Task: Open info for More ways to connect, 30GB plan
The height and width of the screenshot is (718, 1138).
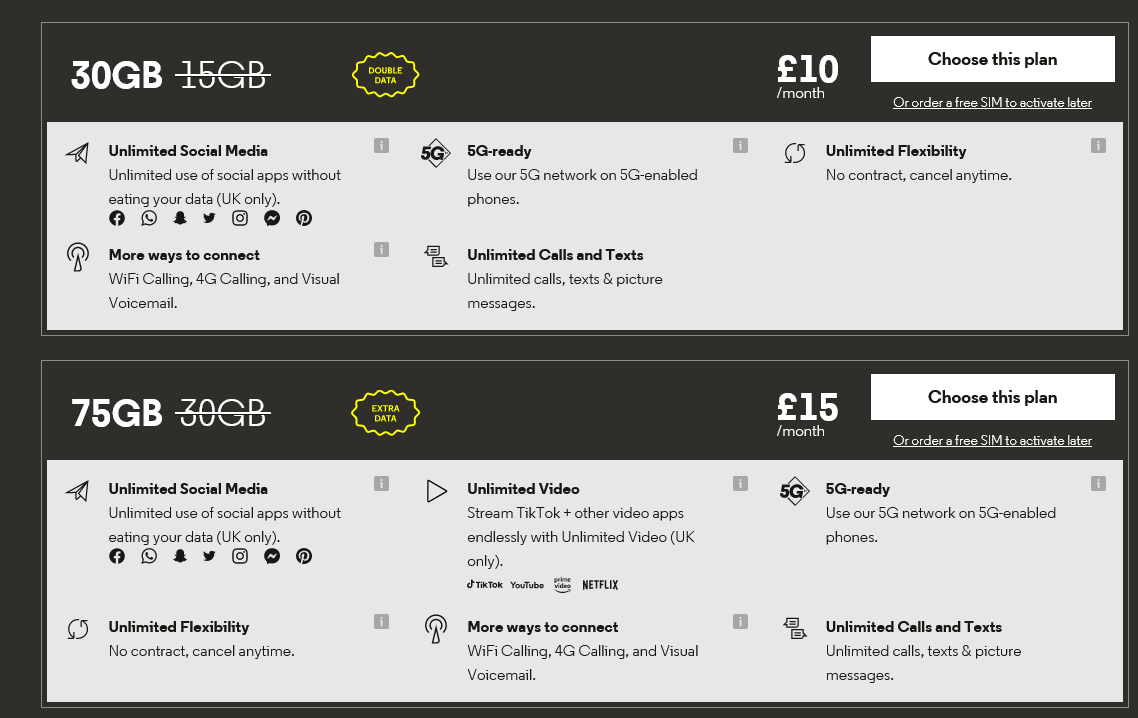Action: point(381,249)
